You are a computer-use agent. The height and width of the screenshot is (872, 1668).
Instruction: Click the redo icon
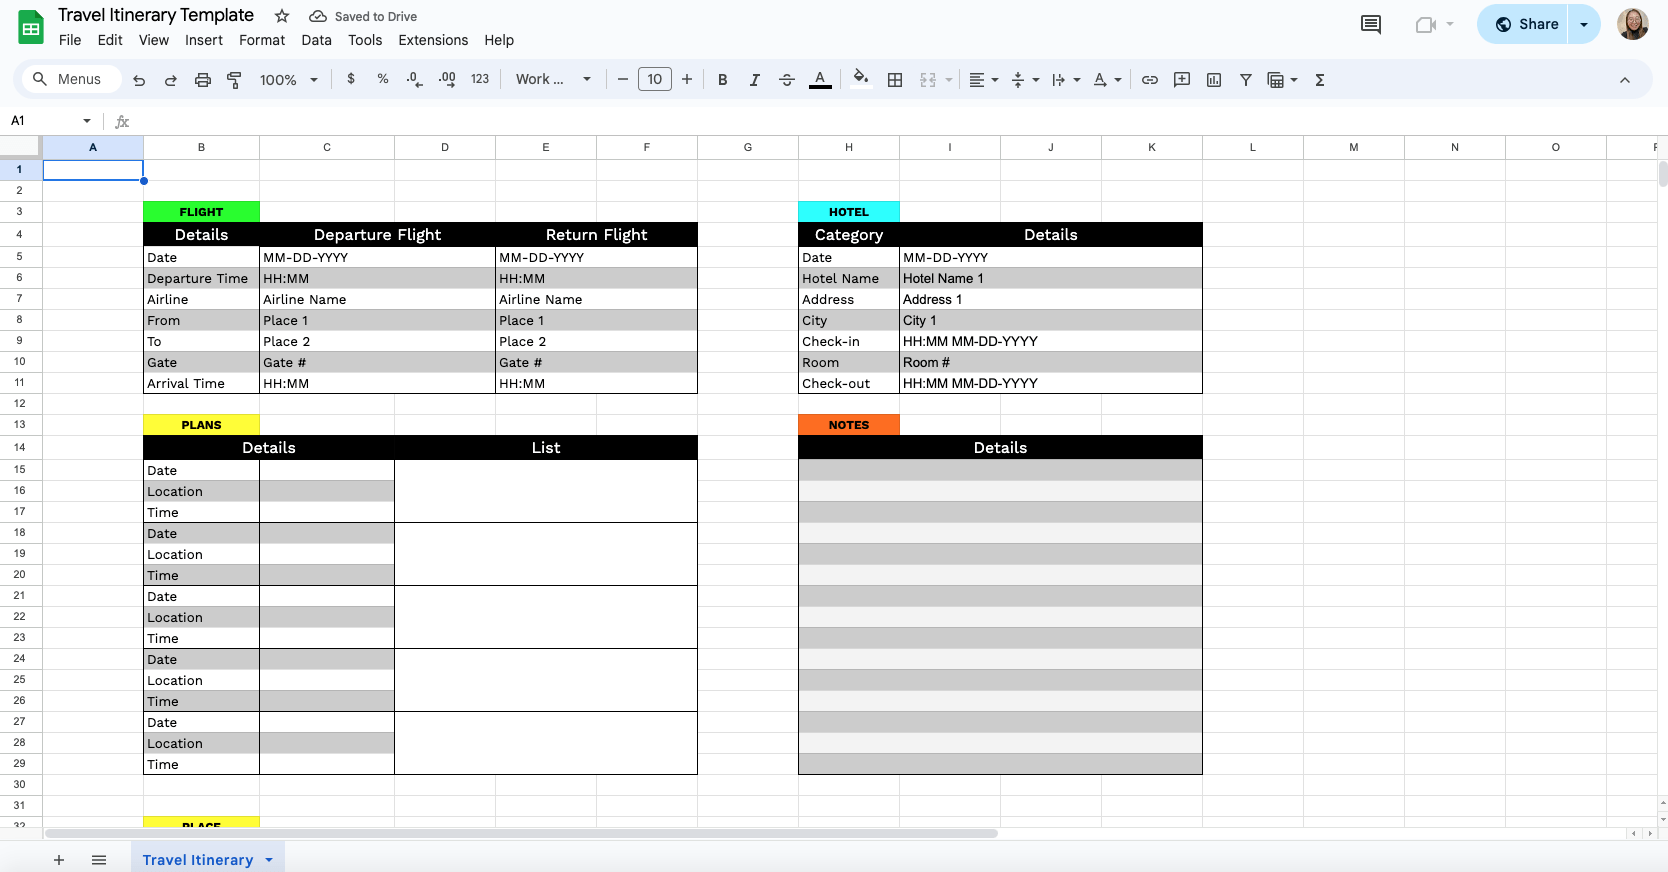coord(171,80)
